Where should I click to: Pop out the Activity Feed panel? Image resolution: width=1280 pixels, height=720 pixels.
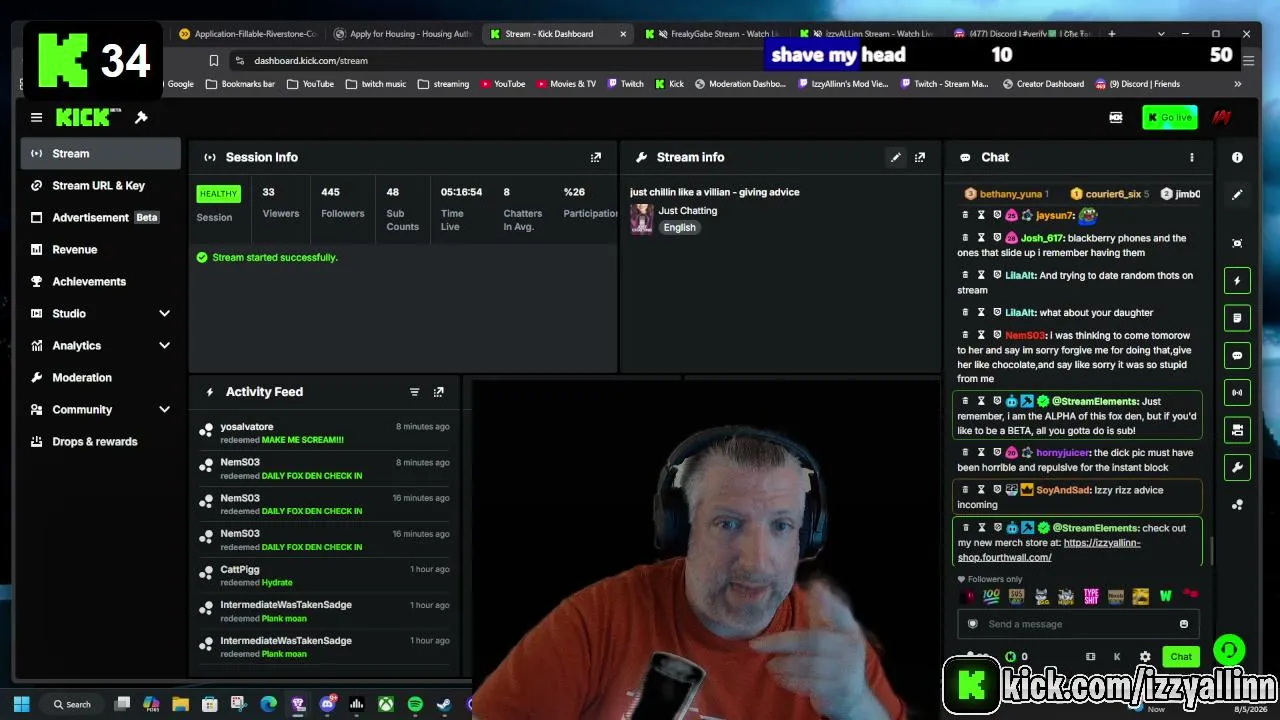point(438,392)
